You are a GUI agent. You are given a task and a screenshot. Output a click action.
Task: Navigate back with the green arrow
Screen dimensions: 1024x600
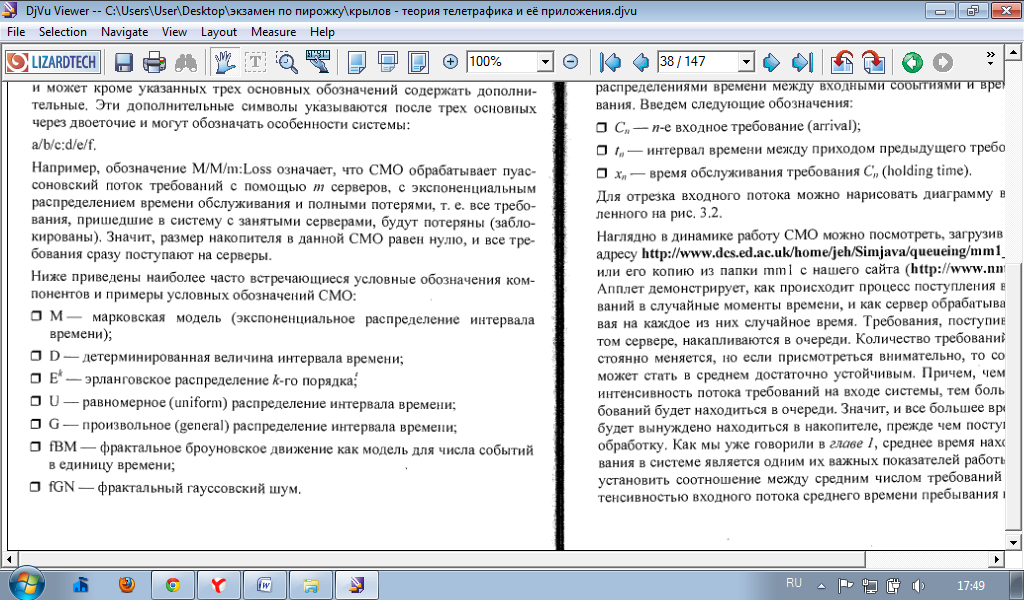tap(912, 63)
